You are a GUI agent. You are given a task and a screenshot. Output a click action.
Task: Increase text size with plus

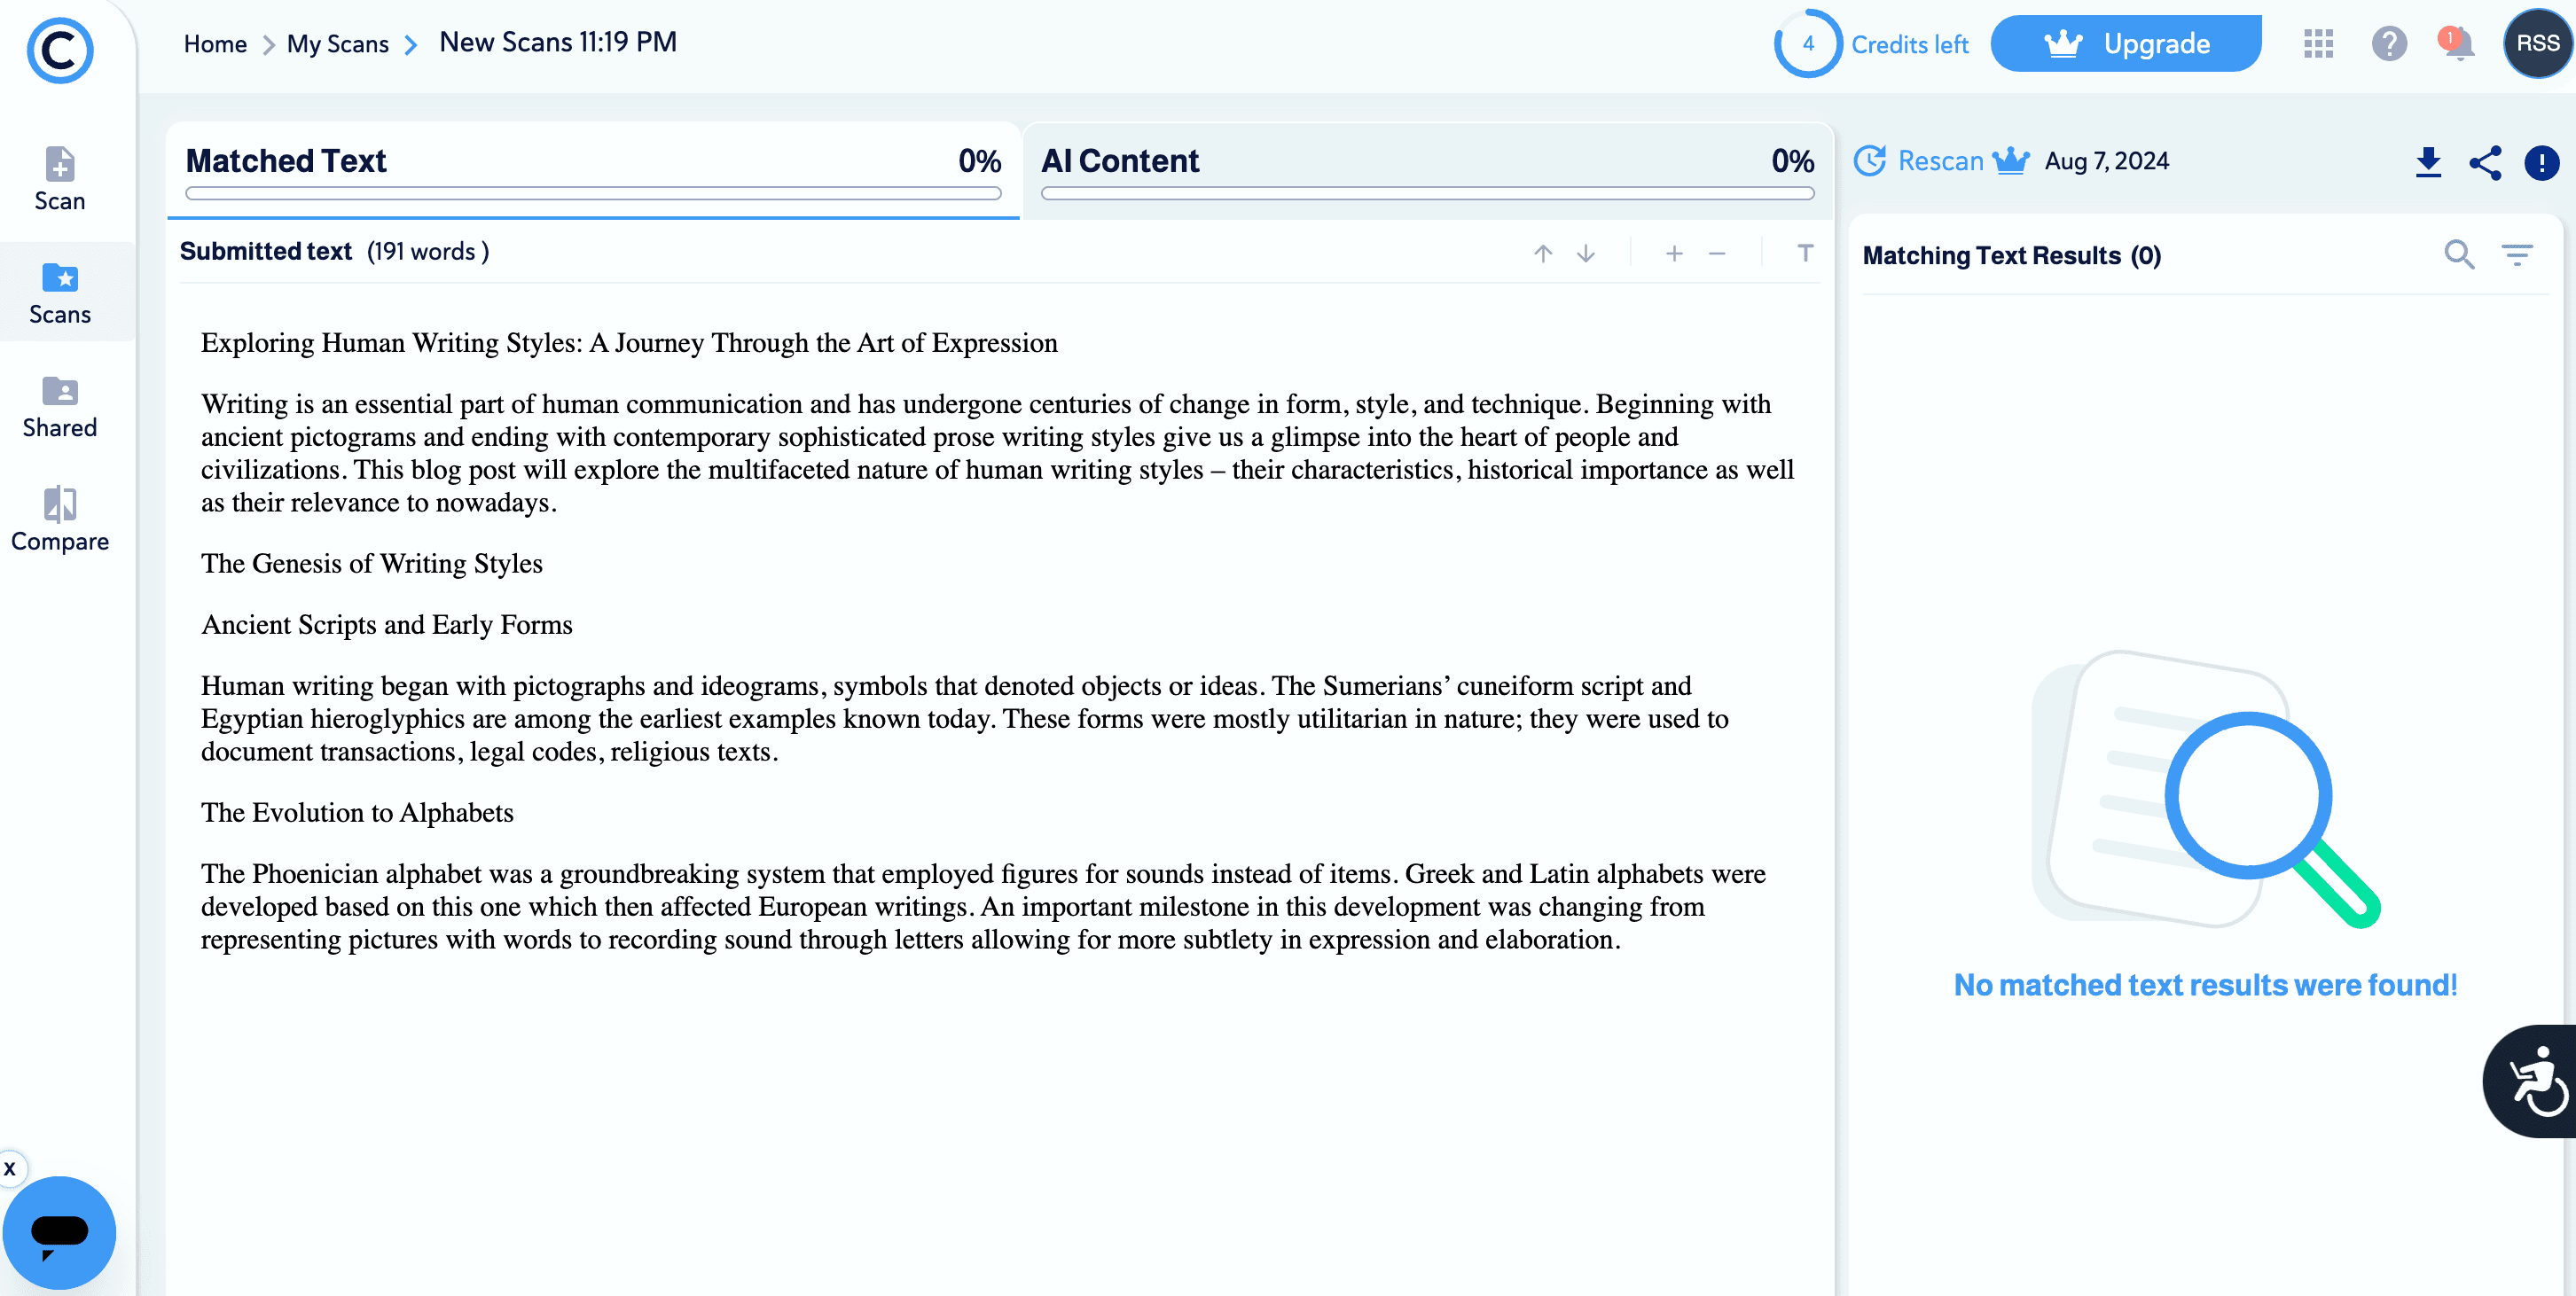(1674, 253)
